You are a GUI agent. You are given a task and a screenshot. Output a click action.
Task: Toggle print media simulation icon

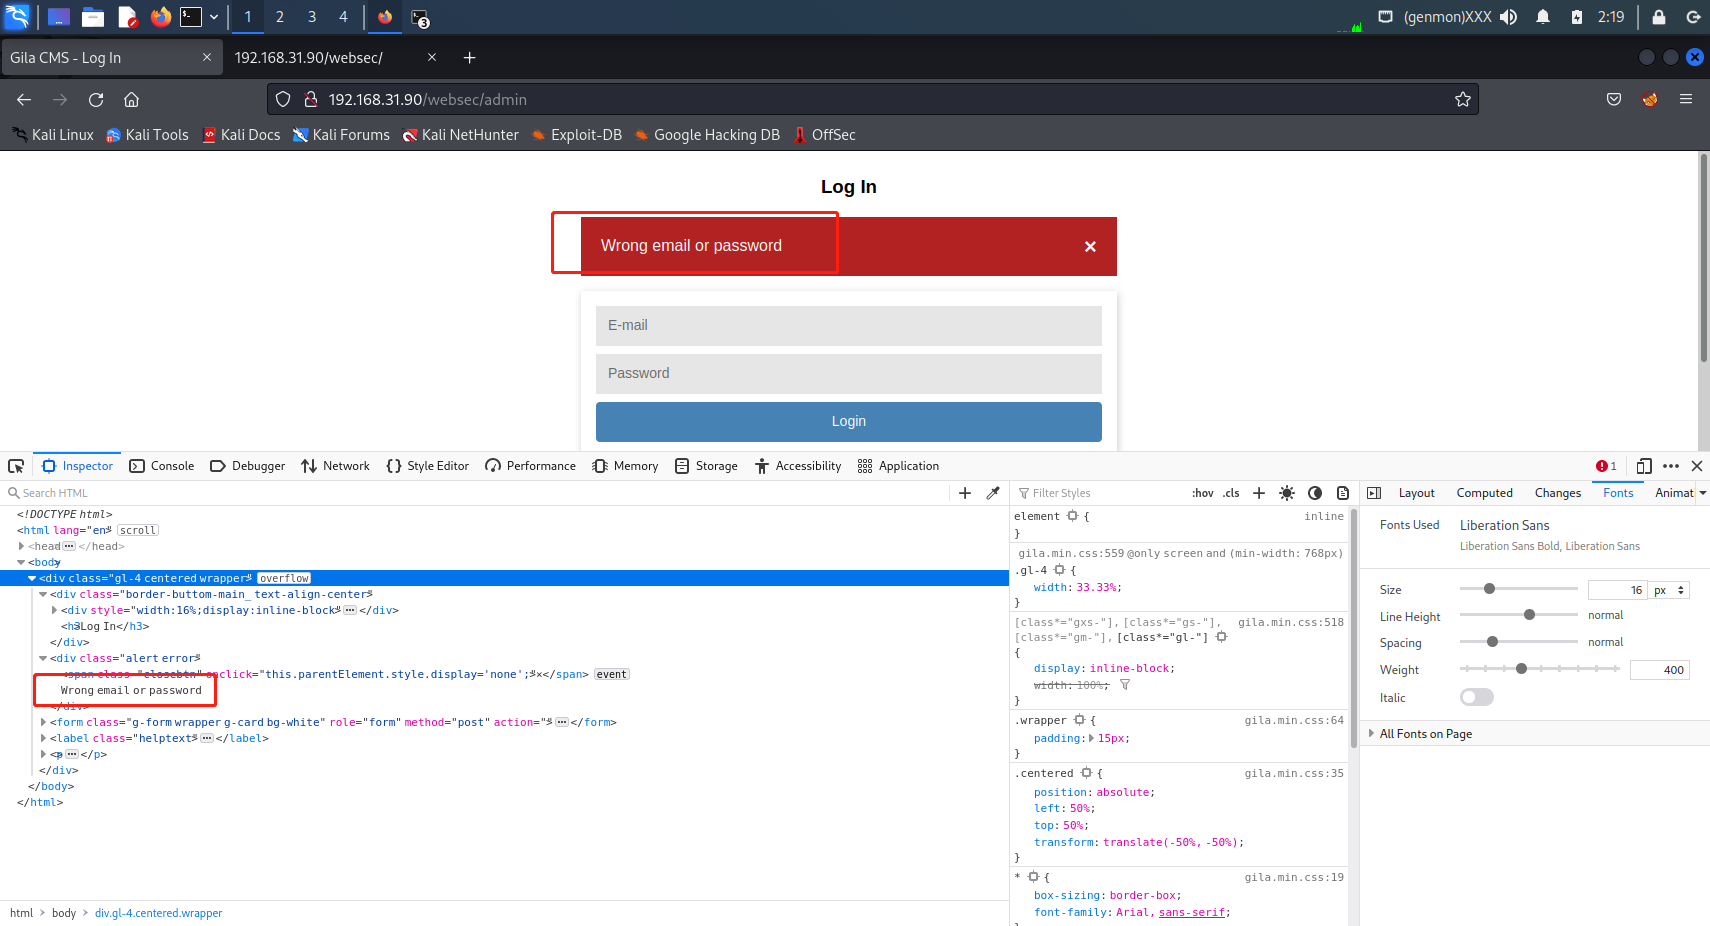pyautogui.click(x=1343, y=493)
